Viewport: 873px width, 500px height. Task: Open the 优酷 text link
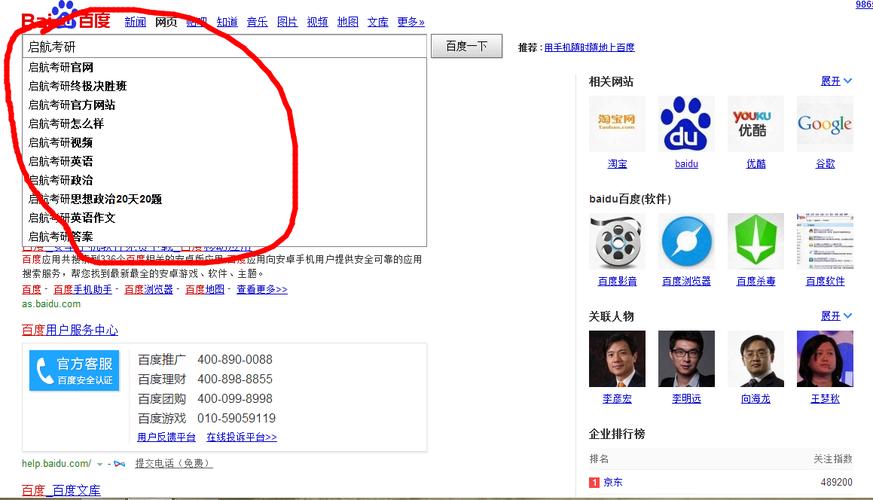tap(756, 164)
